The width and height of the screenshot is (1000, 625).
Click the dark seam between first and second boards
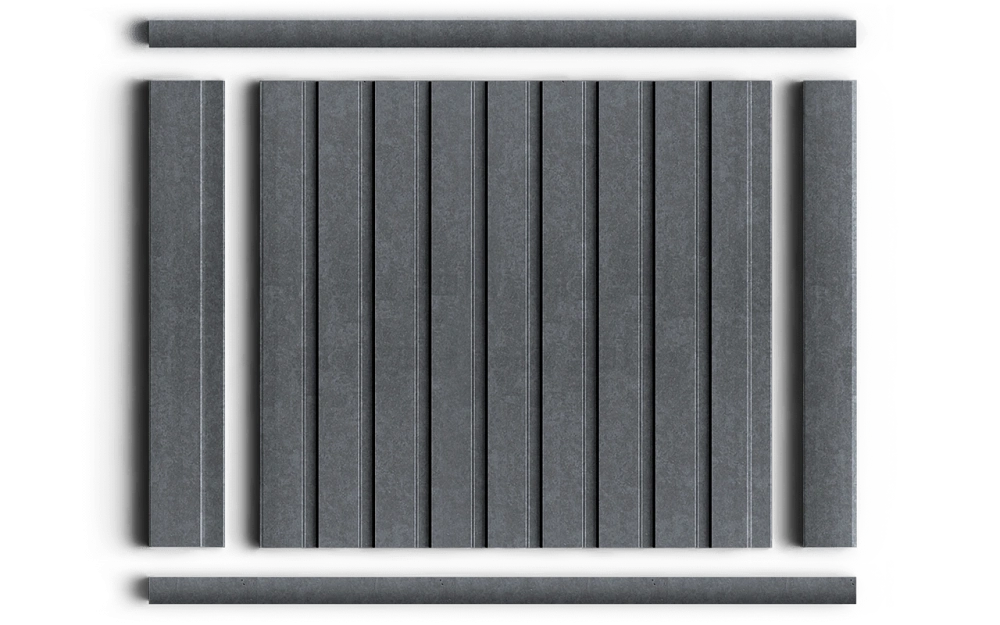pyautogui.click(x=318, y=314)
